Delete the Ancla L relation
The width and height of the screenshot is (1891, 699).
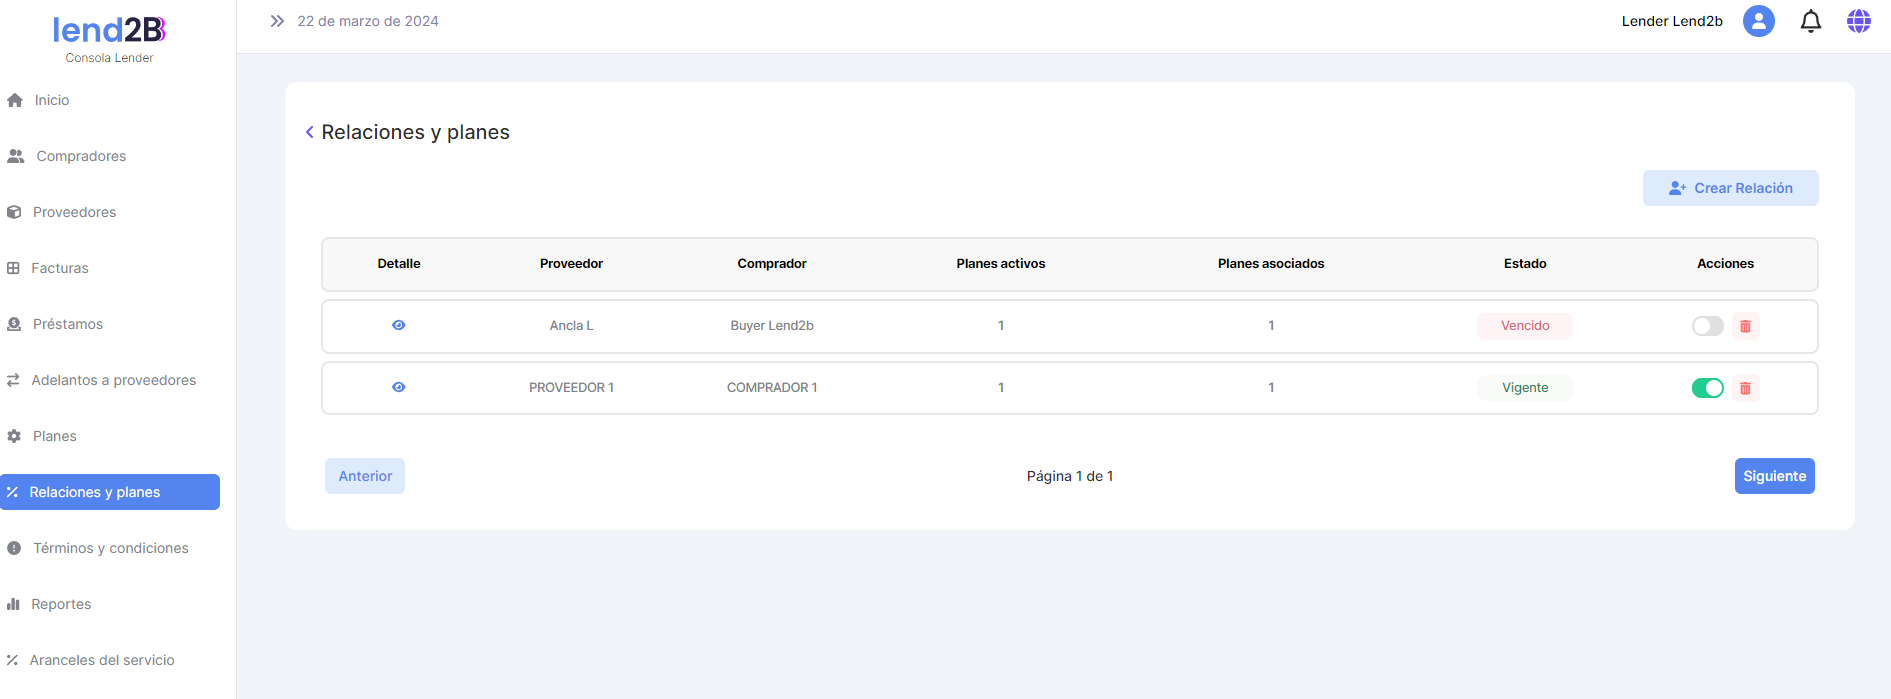point(1745,326)
